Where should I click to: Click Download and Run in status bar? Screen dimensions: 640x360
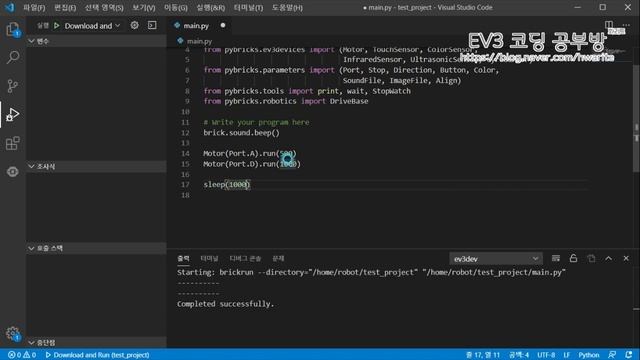[x=97, y=355]
